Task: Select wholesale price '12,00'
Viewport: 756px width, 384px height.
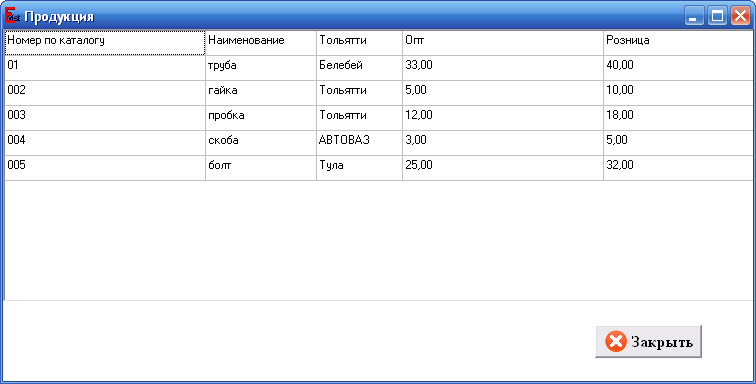Action: pos(503,118)
